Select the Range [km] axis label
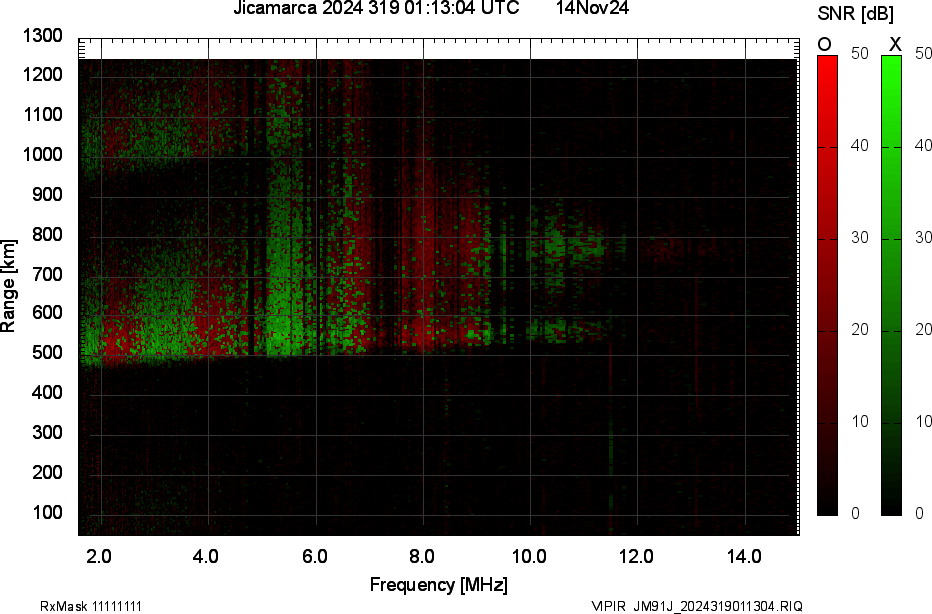932x614 pixels. click(x=9, y=287)
